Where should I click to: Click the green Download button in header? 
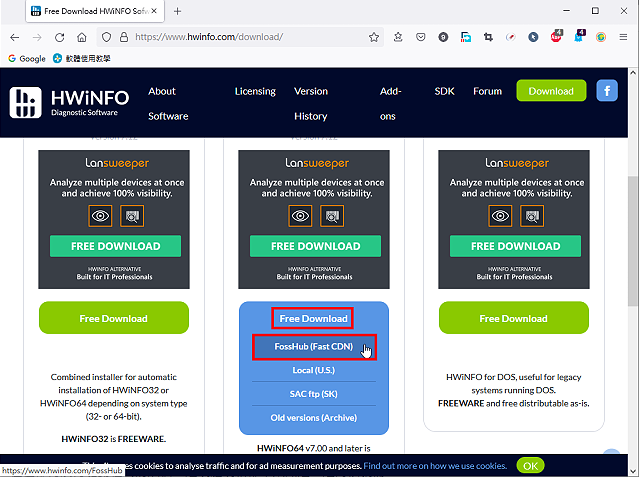click(x=551, y=91)
